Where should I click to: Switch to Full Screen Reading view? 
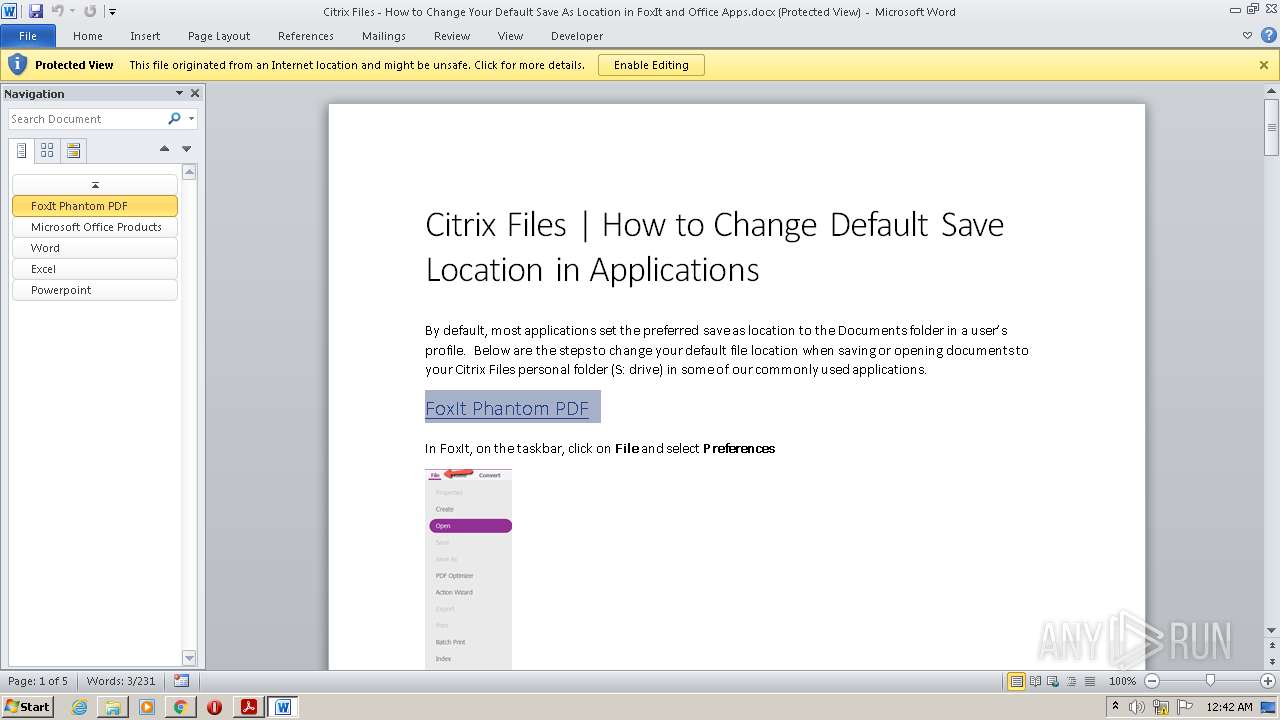[x=1035, y=681]
